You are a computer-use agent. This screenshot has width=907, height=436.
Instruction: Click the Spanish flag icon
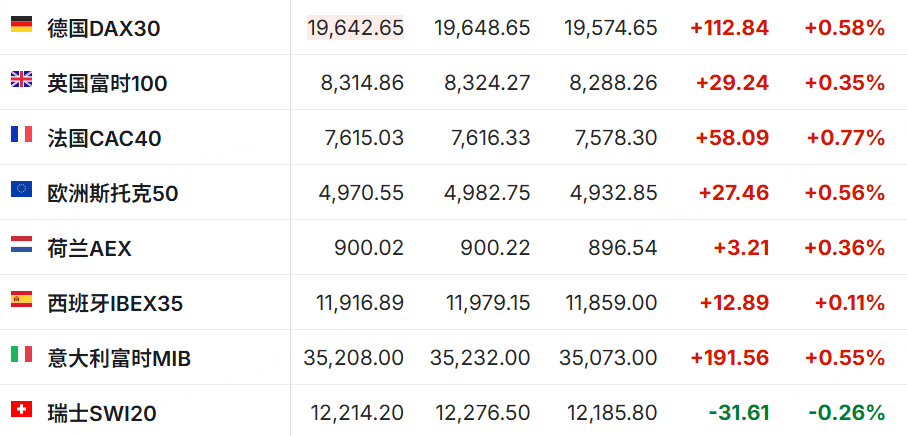pos(21,300)
